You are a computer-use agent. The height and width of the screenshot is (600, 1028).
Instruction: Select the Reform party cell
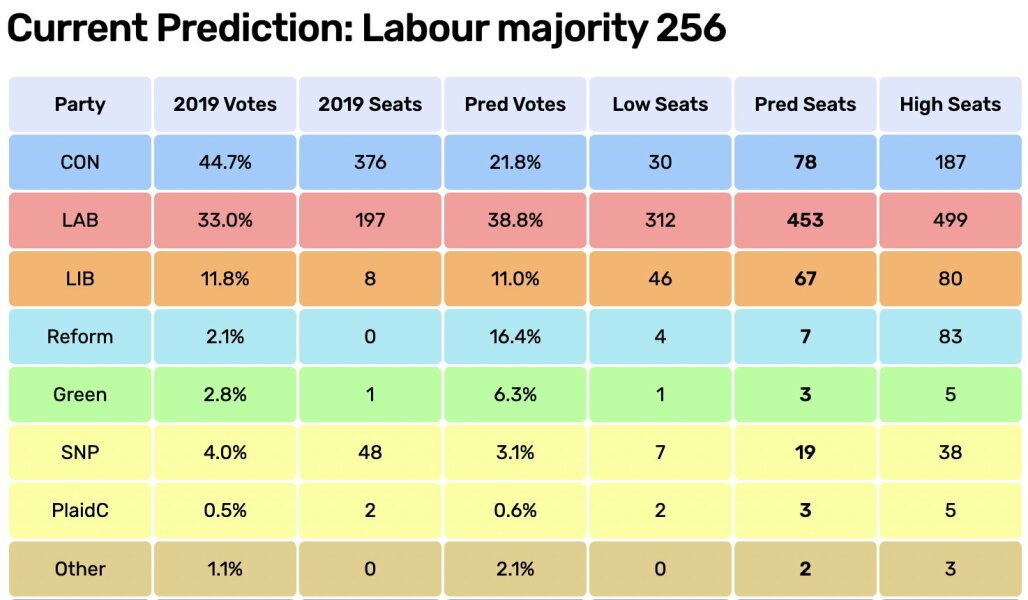[x=80, y=336]
